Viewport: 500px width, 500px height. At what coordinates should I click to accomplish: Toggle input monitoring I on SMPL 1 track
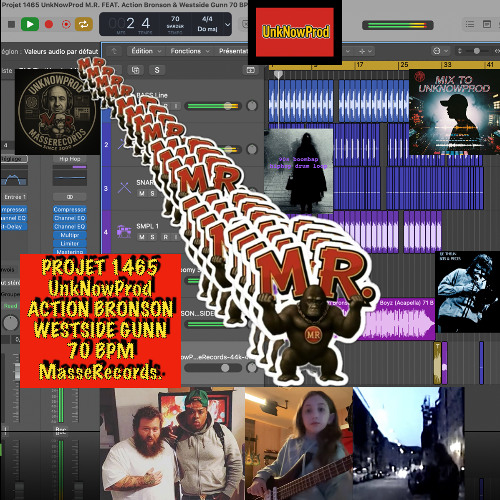click(176, 237)
